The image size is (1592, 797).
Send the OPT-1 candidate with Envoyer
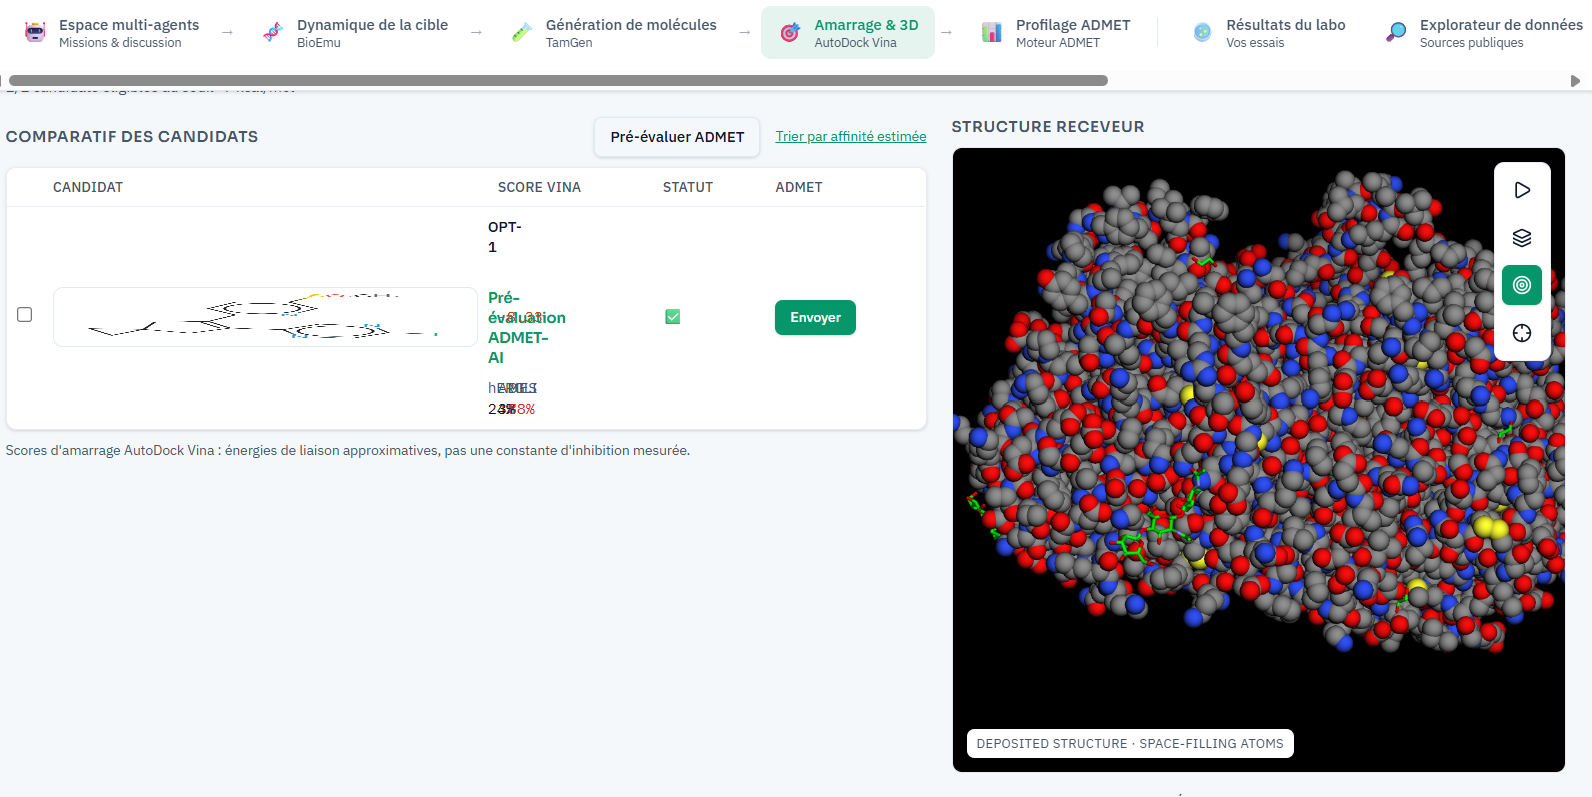815,317
